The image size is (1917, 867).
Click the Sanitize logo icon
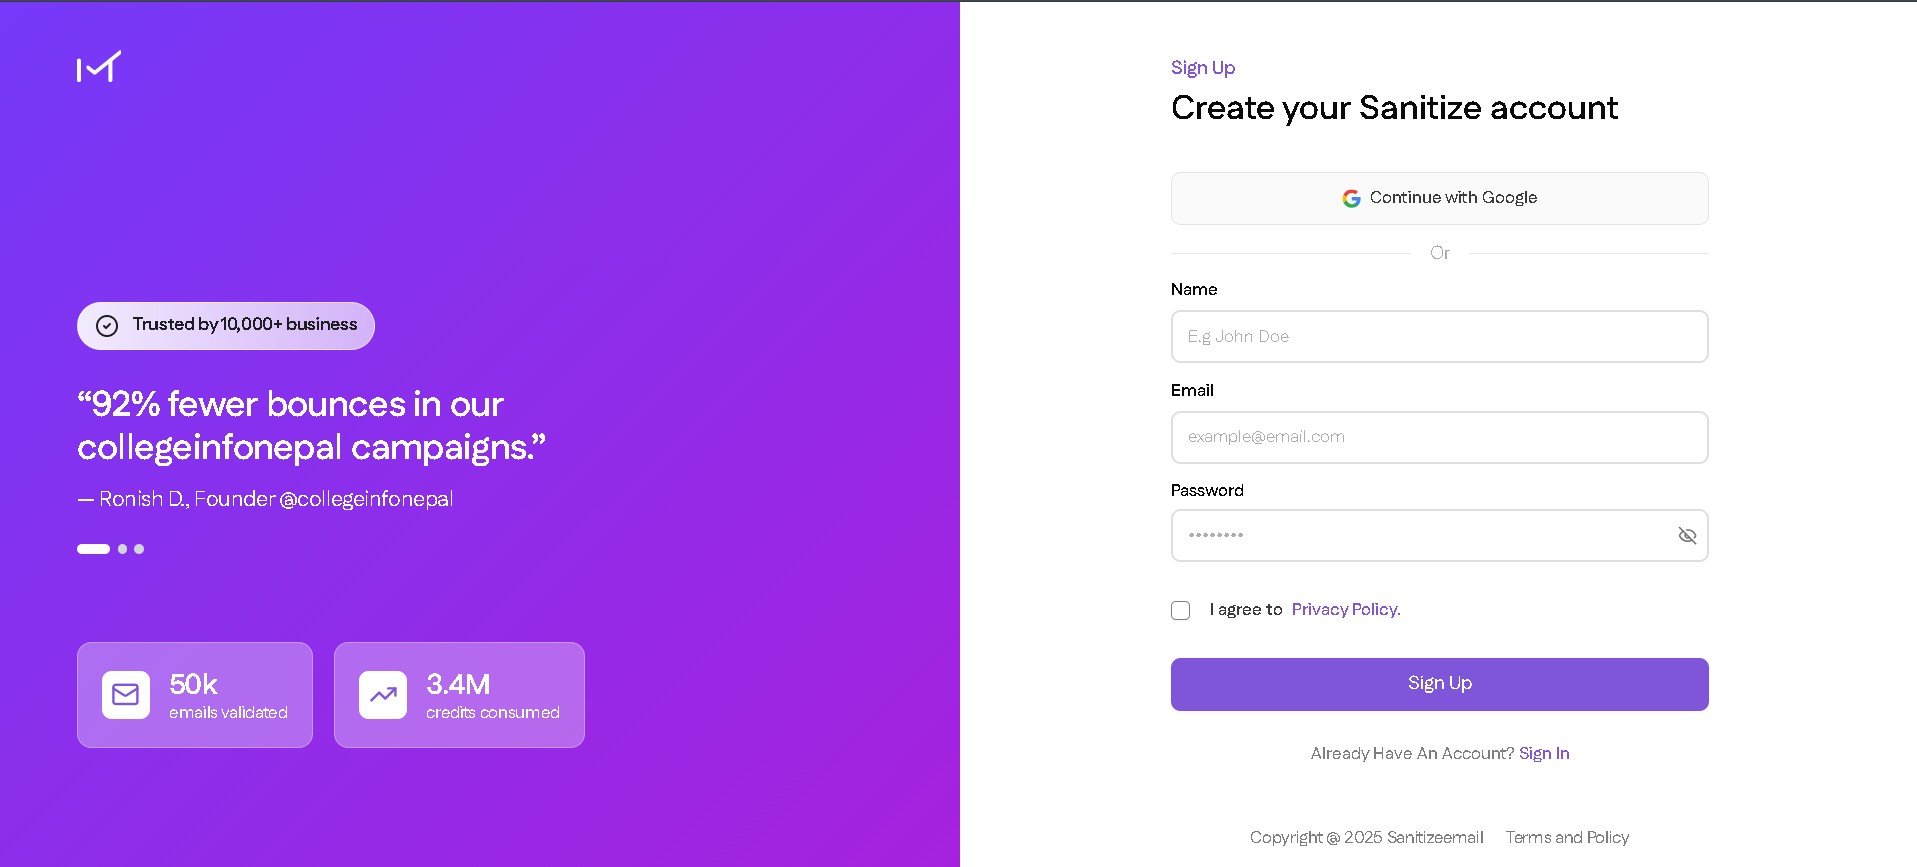point(99,66)
